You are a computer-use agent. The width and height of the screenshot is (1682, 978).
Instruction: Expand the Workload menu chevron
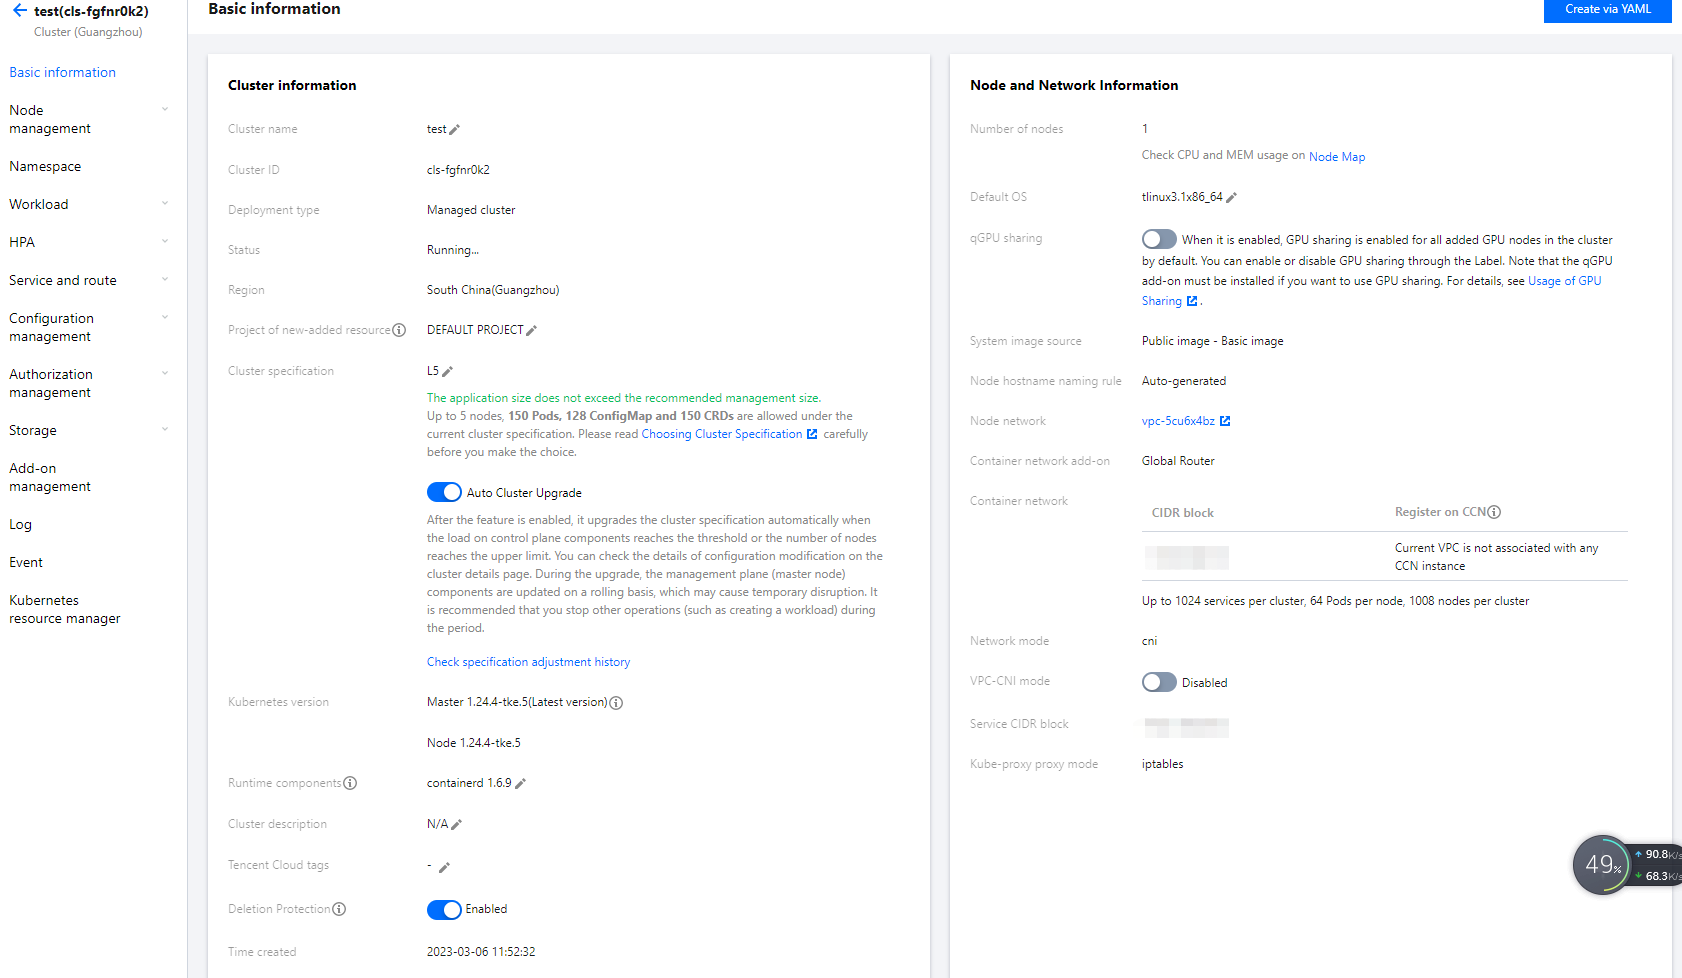[x=165, y=204]
